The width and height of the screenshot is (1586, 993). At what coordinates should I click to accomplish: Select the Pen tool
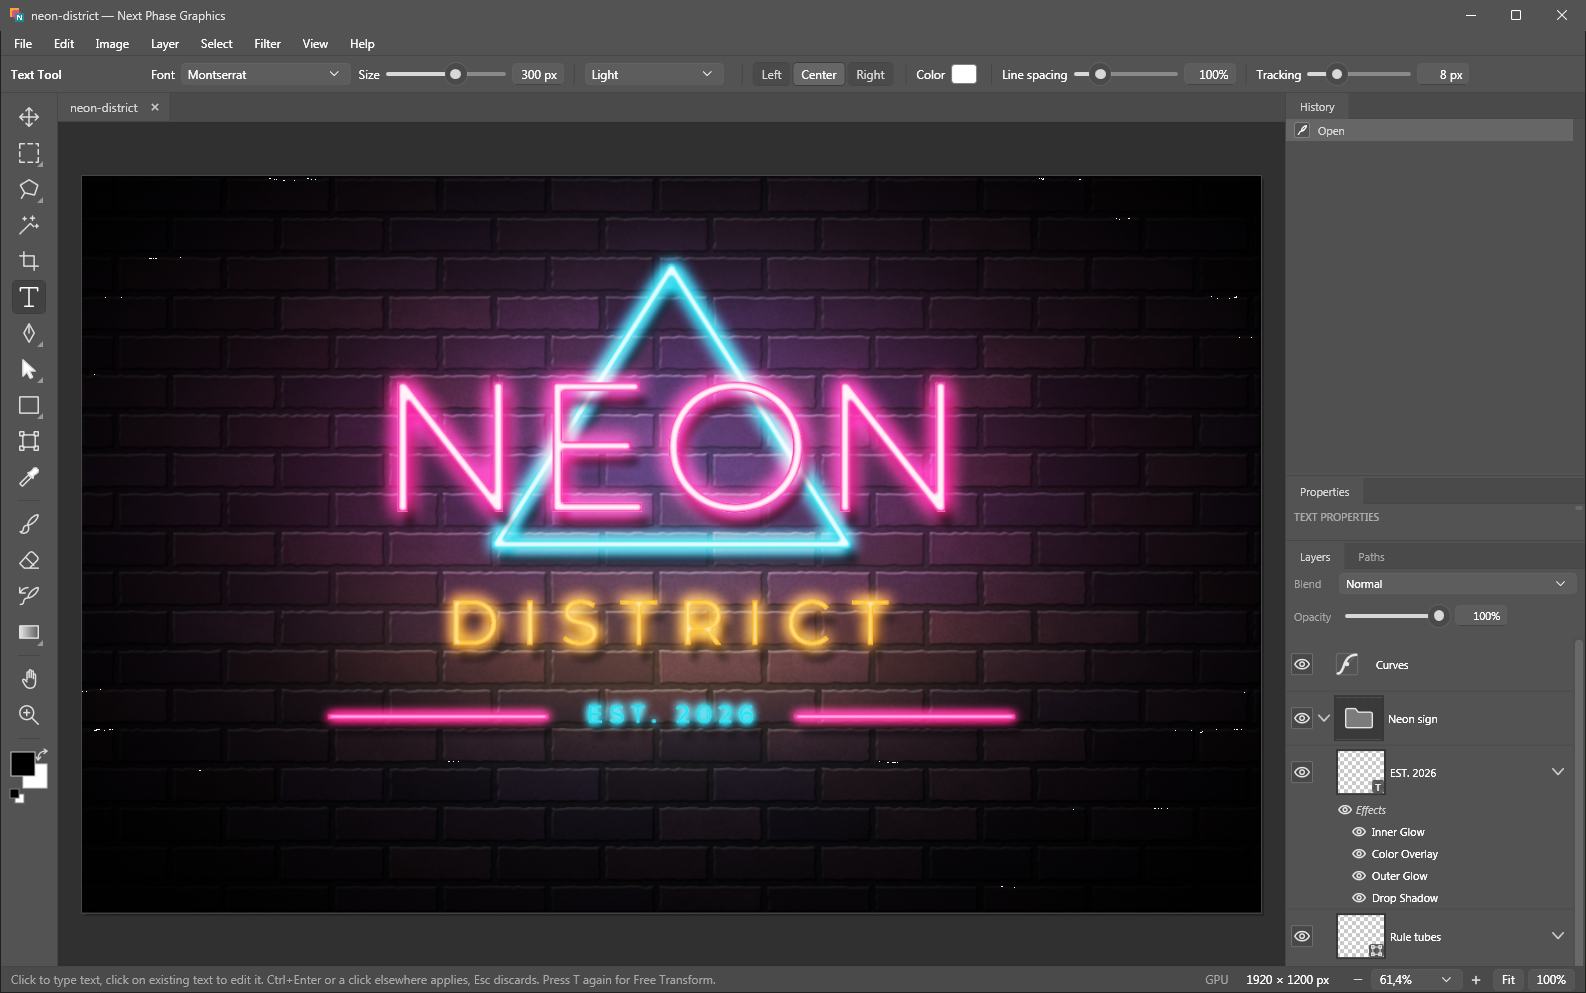click(29, 333)
